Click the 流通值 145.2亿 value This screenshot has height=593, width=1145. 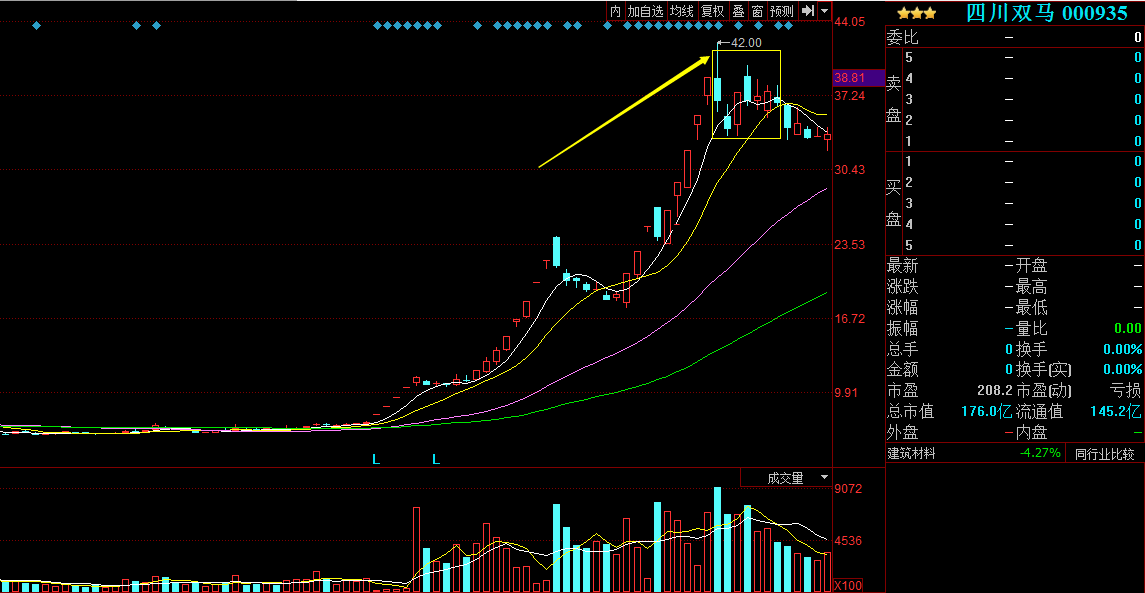[1116, 412]
